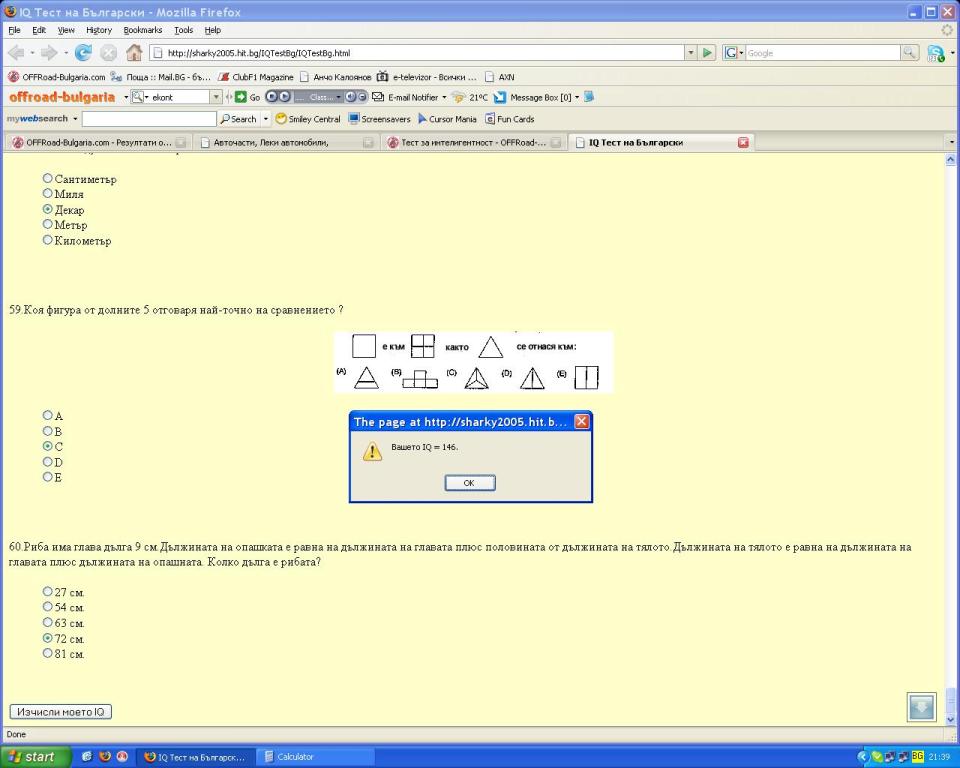960x768 pixels.
Task: Select answer E for question 59
Action: (47, 477)
